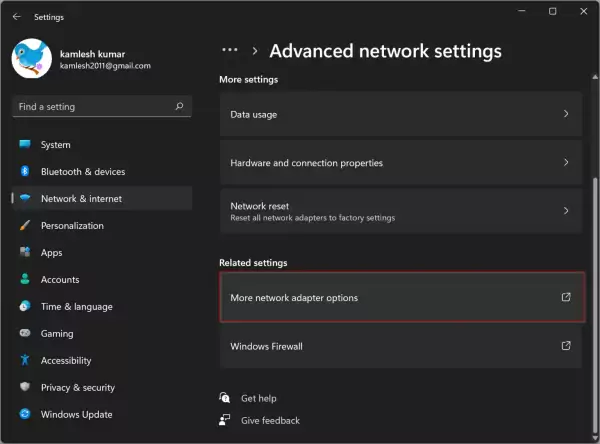Click external link icon beside Windows Firewall
The image size is (600, 444).
tap(566, 346)
